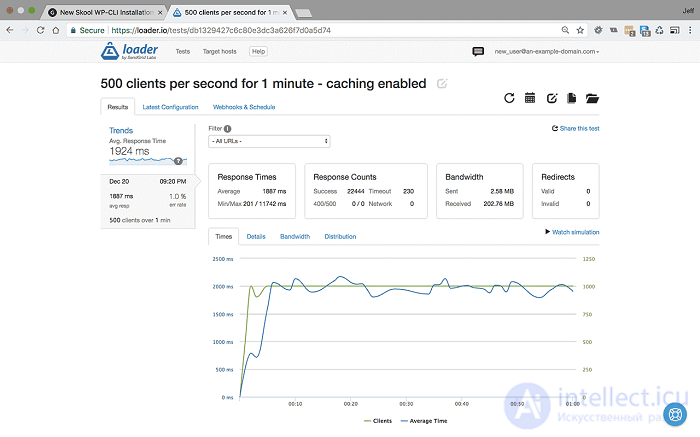The width and height of the screenshot is (700, 437).
Task: Select the Dec 20 test run entry
Action: click(148, 200)
